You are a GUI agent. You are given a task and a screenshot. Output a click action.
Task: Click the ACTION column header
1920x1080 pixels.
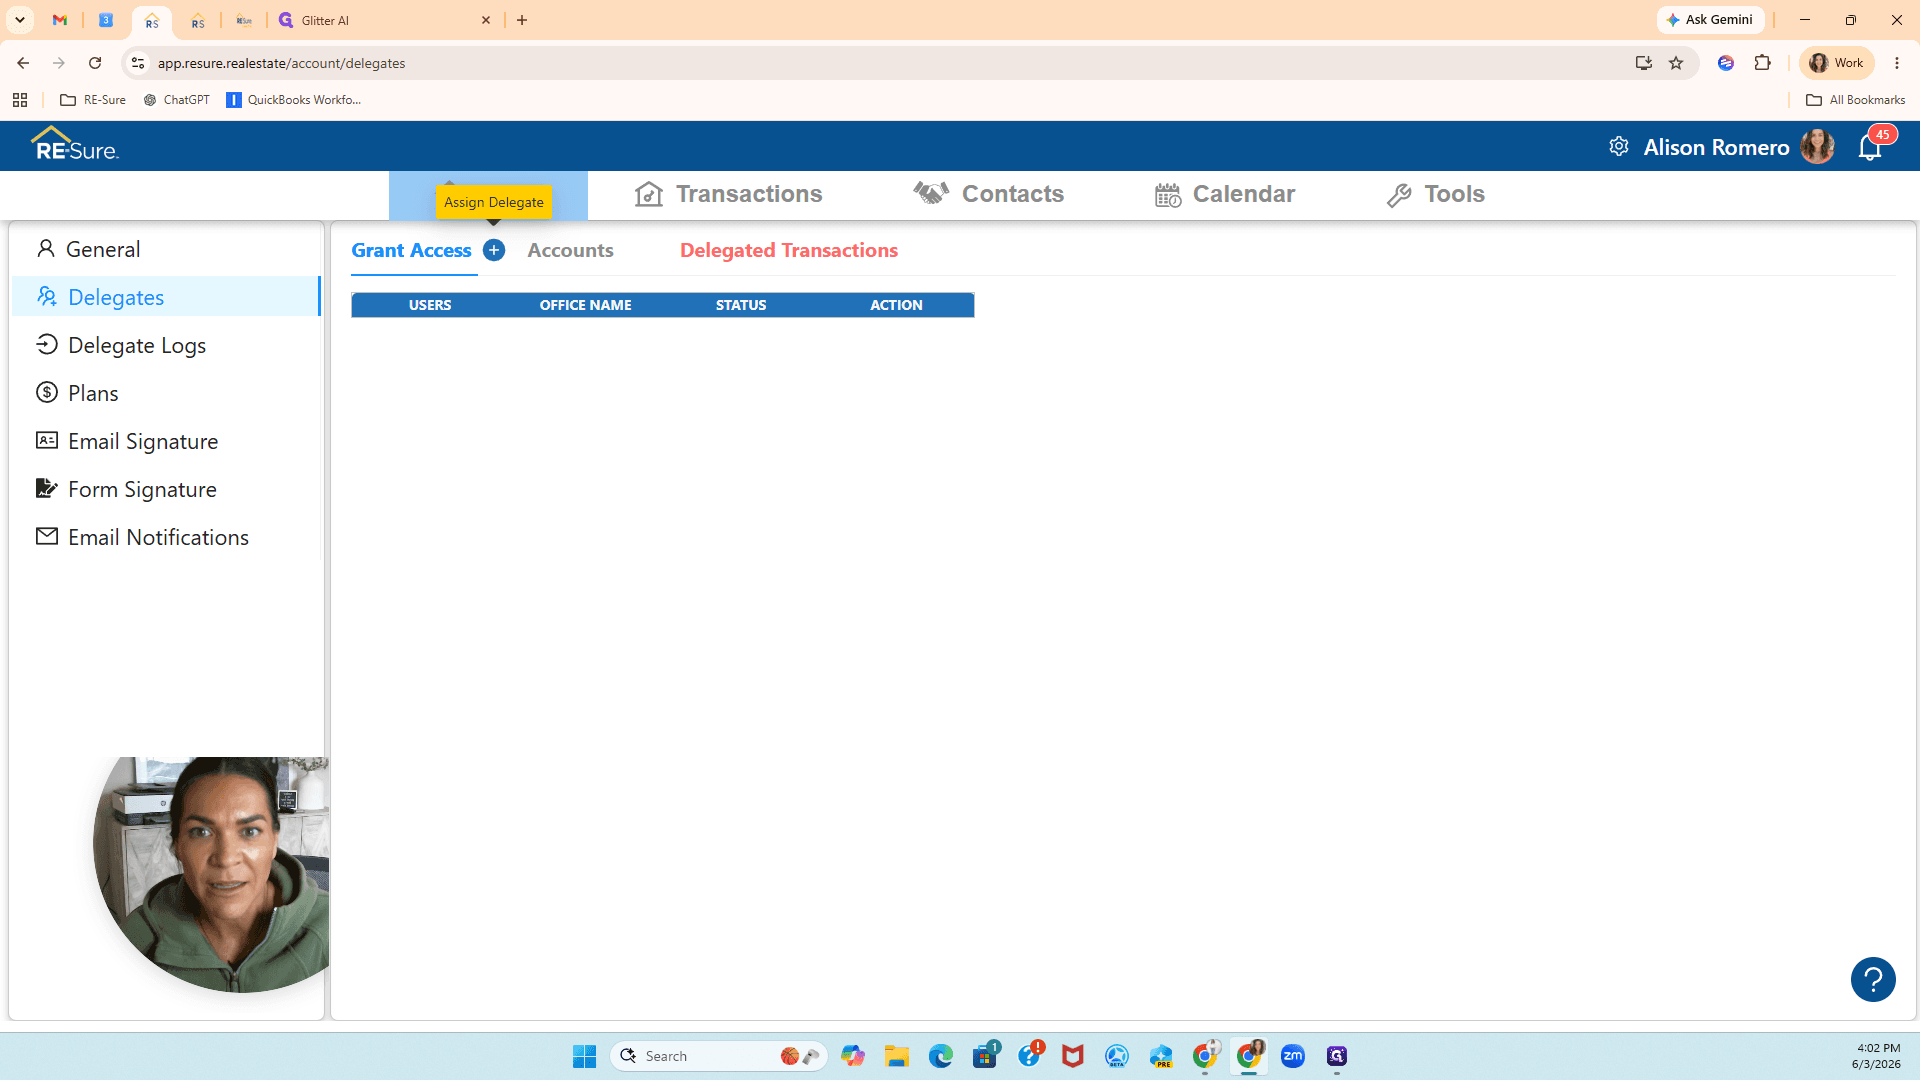[896, 305]
